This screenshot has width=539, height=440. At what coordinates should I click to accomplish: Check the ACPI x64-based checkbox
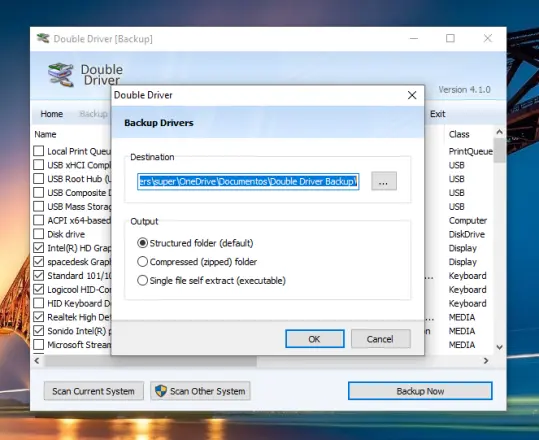(x=38, y=220)
